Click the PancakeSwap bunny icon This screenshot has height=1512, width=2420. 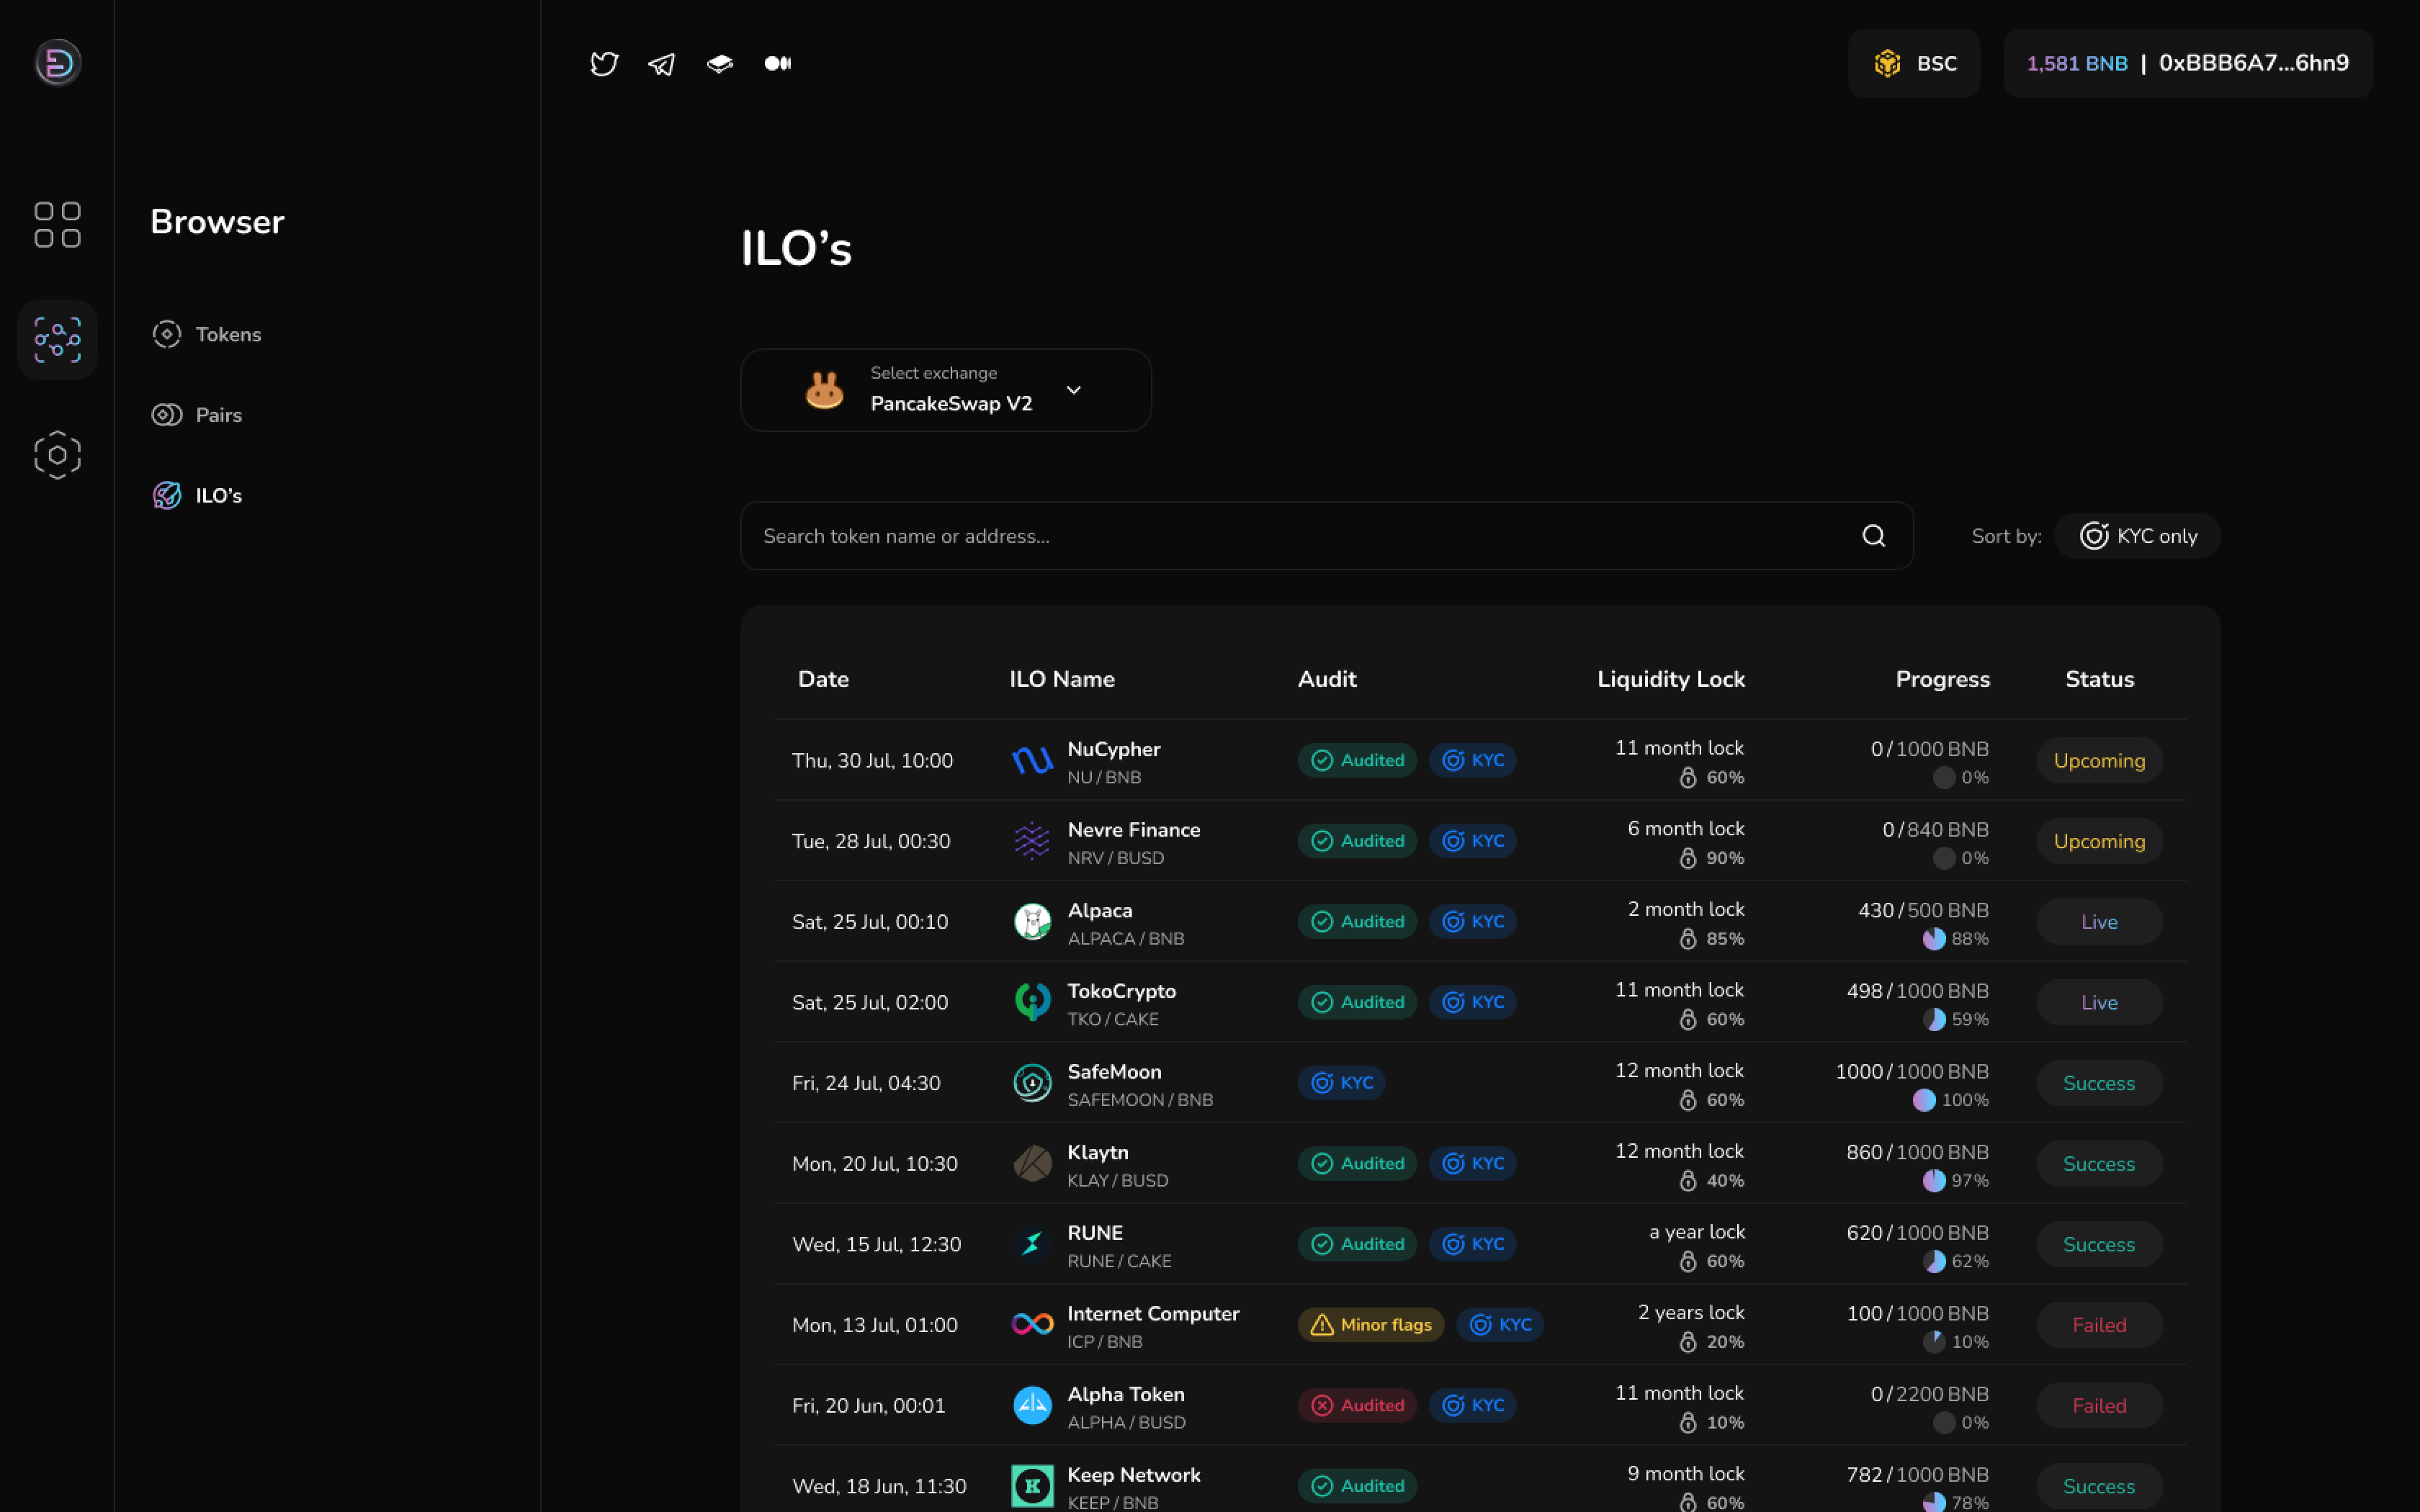(824, 390)
